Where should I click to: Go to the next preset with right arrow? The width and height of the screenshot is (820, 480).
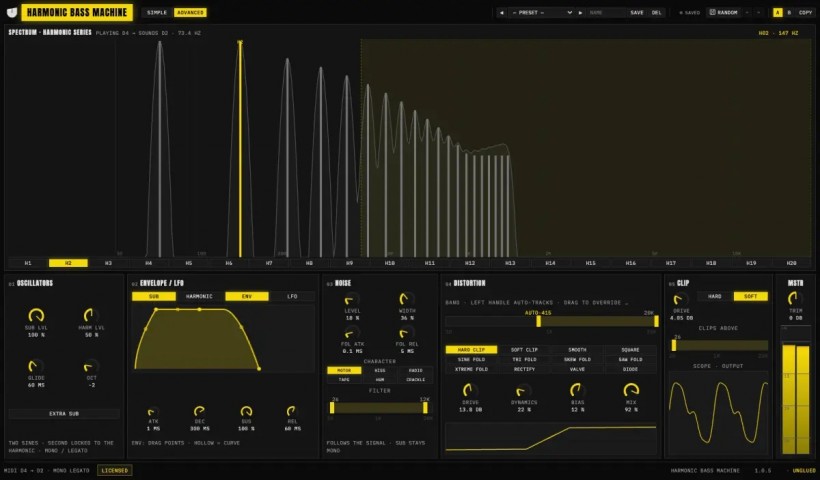tap(580, 13)
